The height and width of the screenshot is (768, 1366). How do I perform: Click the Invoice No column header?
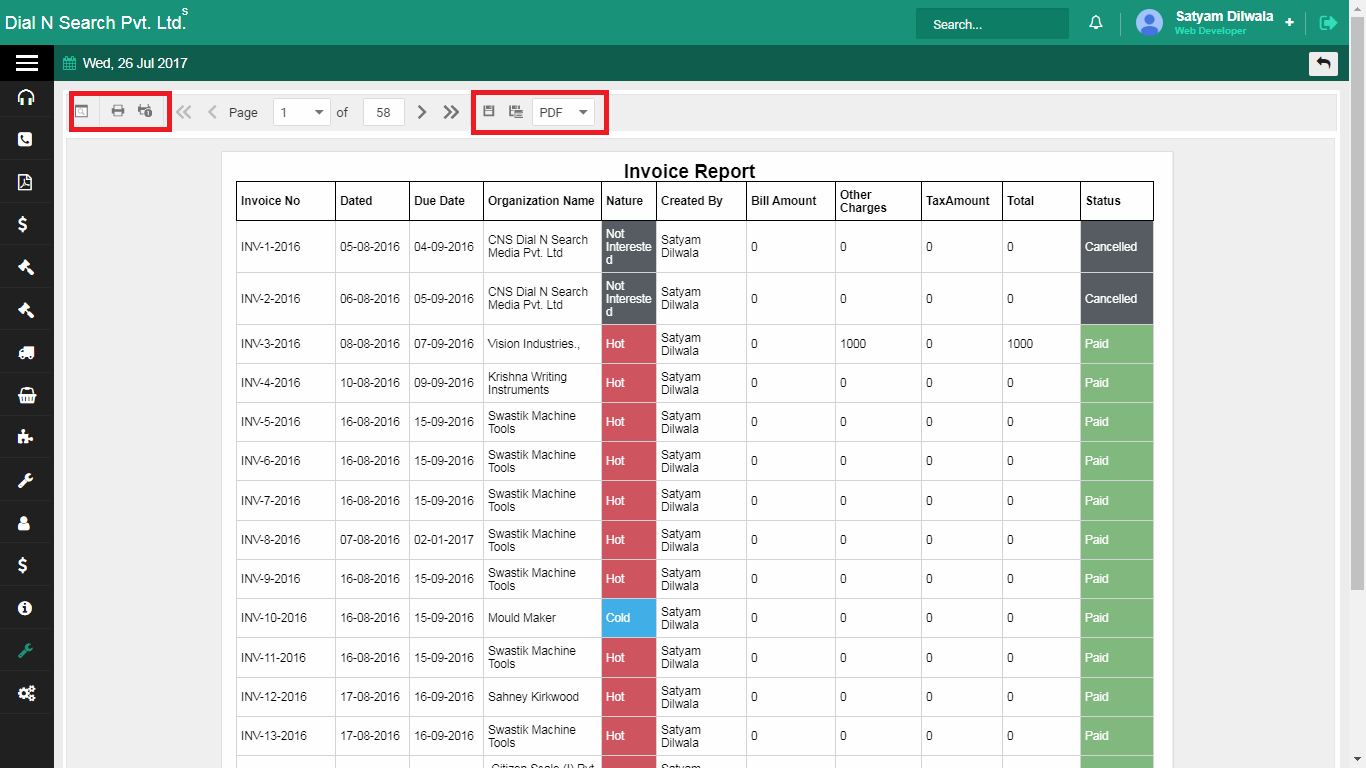[286, 201]
